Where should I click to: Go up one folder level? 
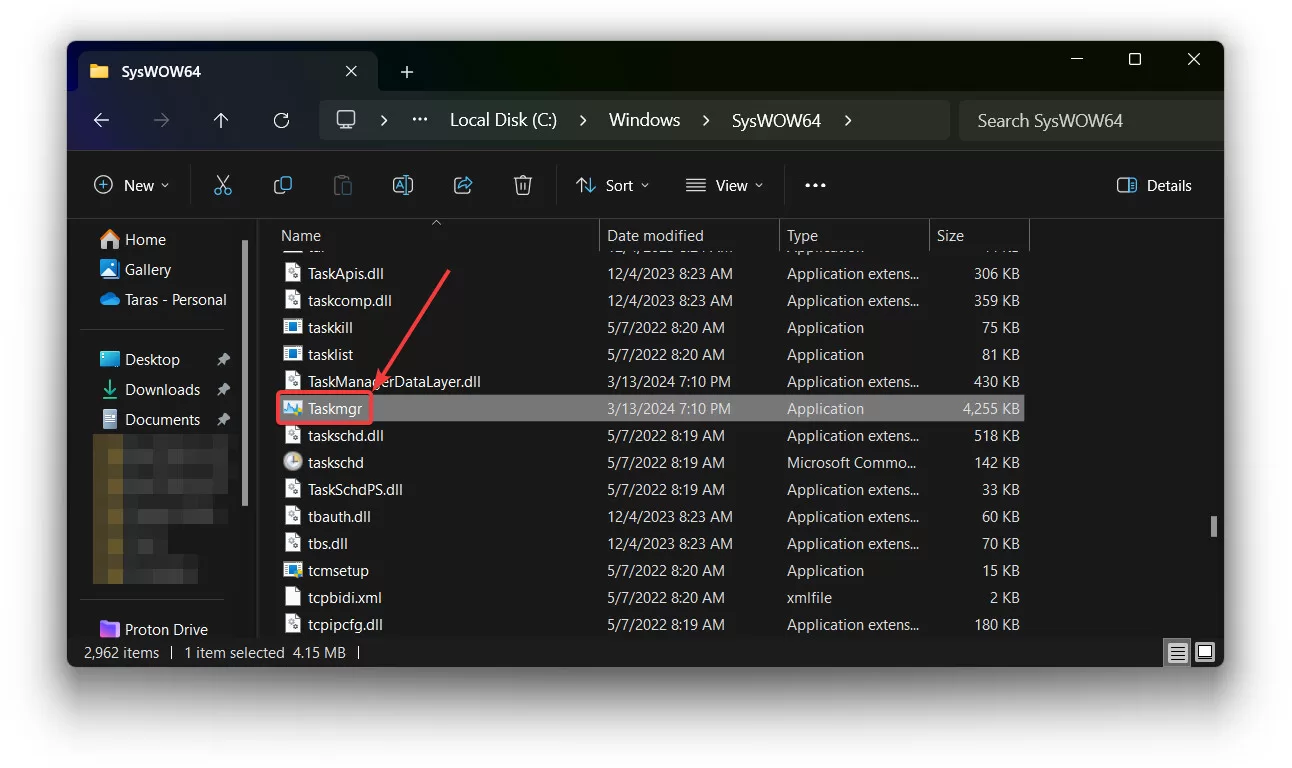click(x=221, y=120)
